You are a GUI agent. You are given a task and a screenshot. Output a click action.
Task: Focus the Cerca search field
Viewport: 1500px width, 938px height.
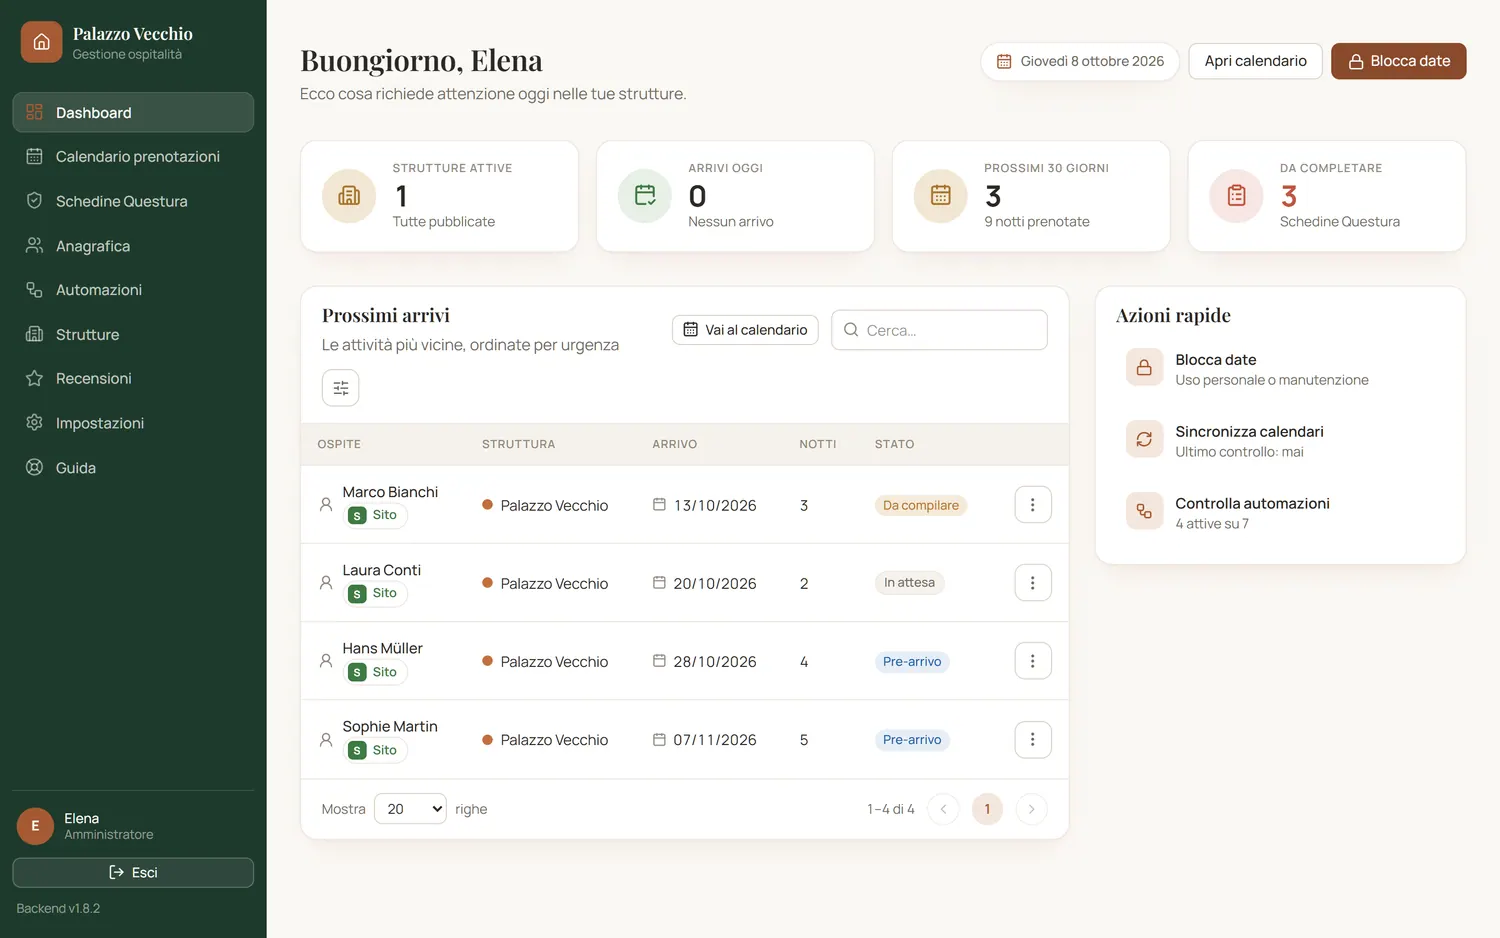point(939,330)
